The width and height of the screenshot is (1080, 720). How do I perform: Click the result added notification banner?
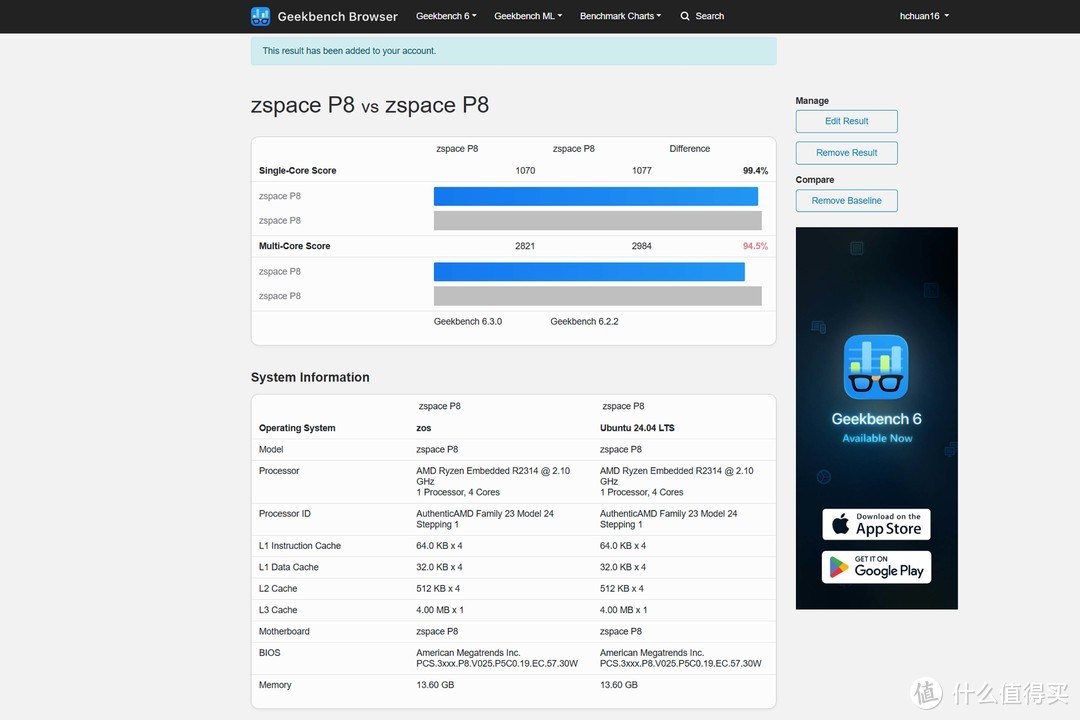513,51
